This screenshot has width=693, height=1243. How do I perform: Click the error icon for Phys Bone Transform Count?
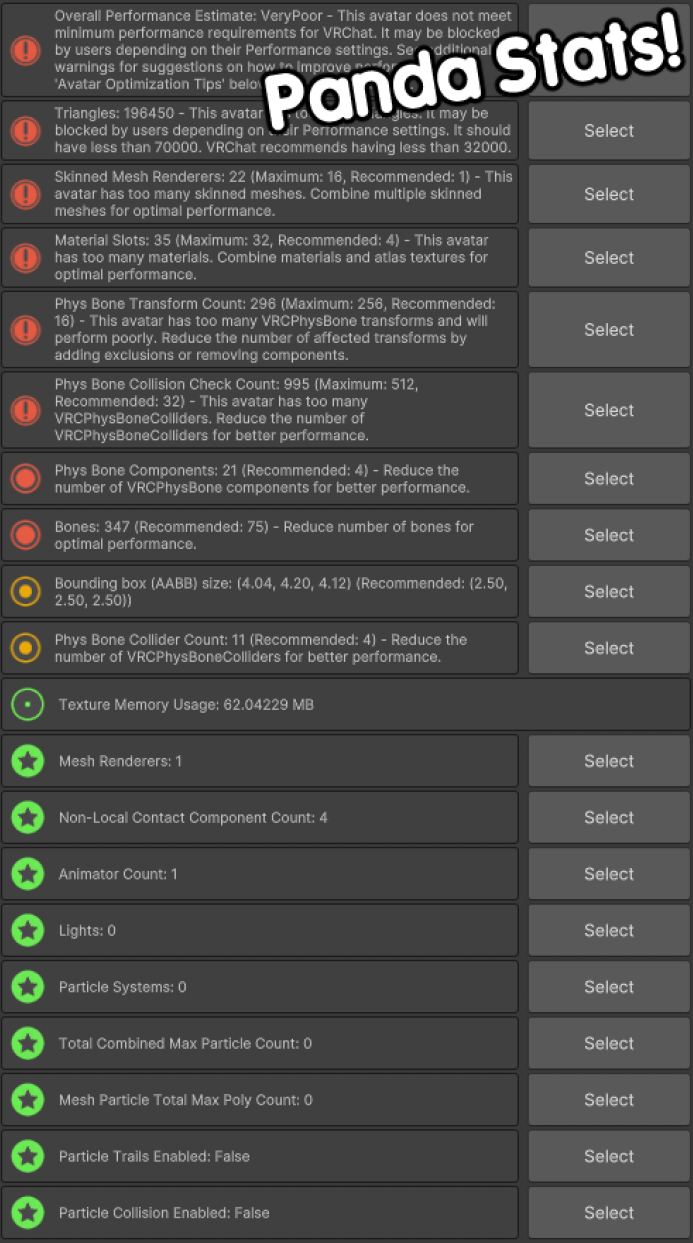point(26,330)
